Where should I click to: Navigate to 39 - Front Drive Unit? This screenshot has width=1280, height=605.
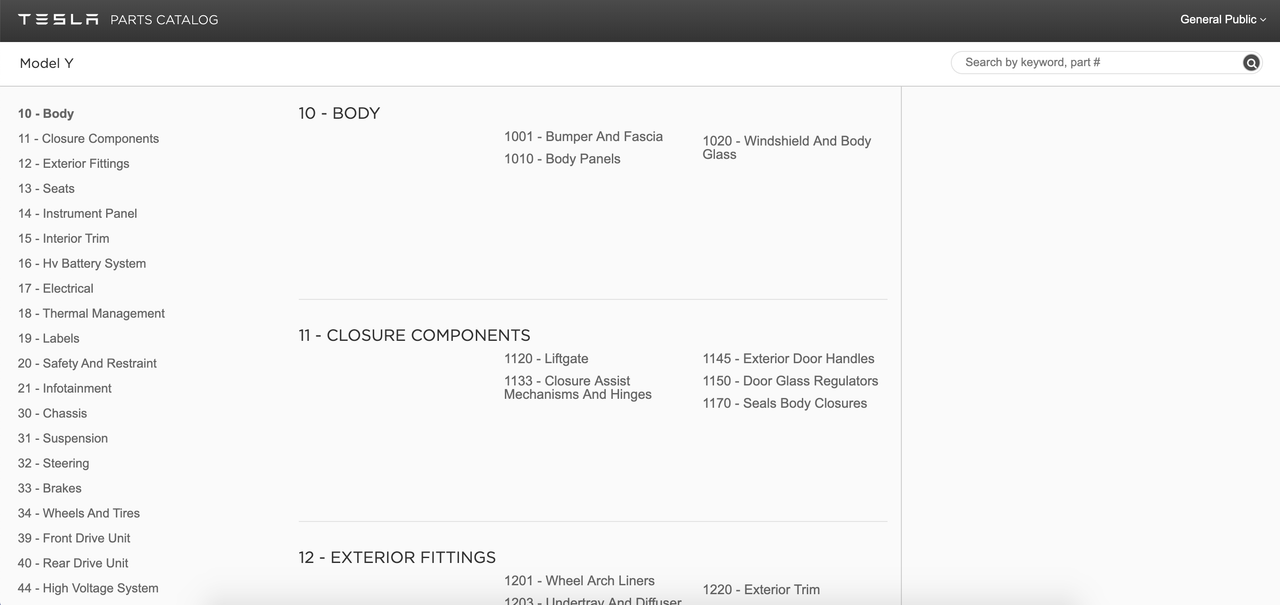[x=75, y=539]
